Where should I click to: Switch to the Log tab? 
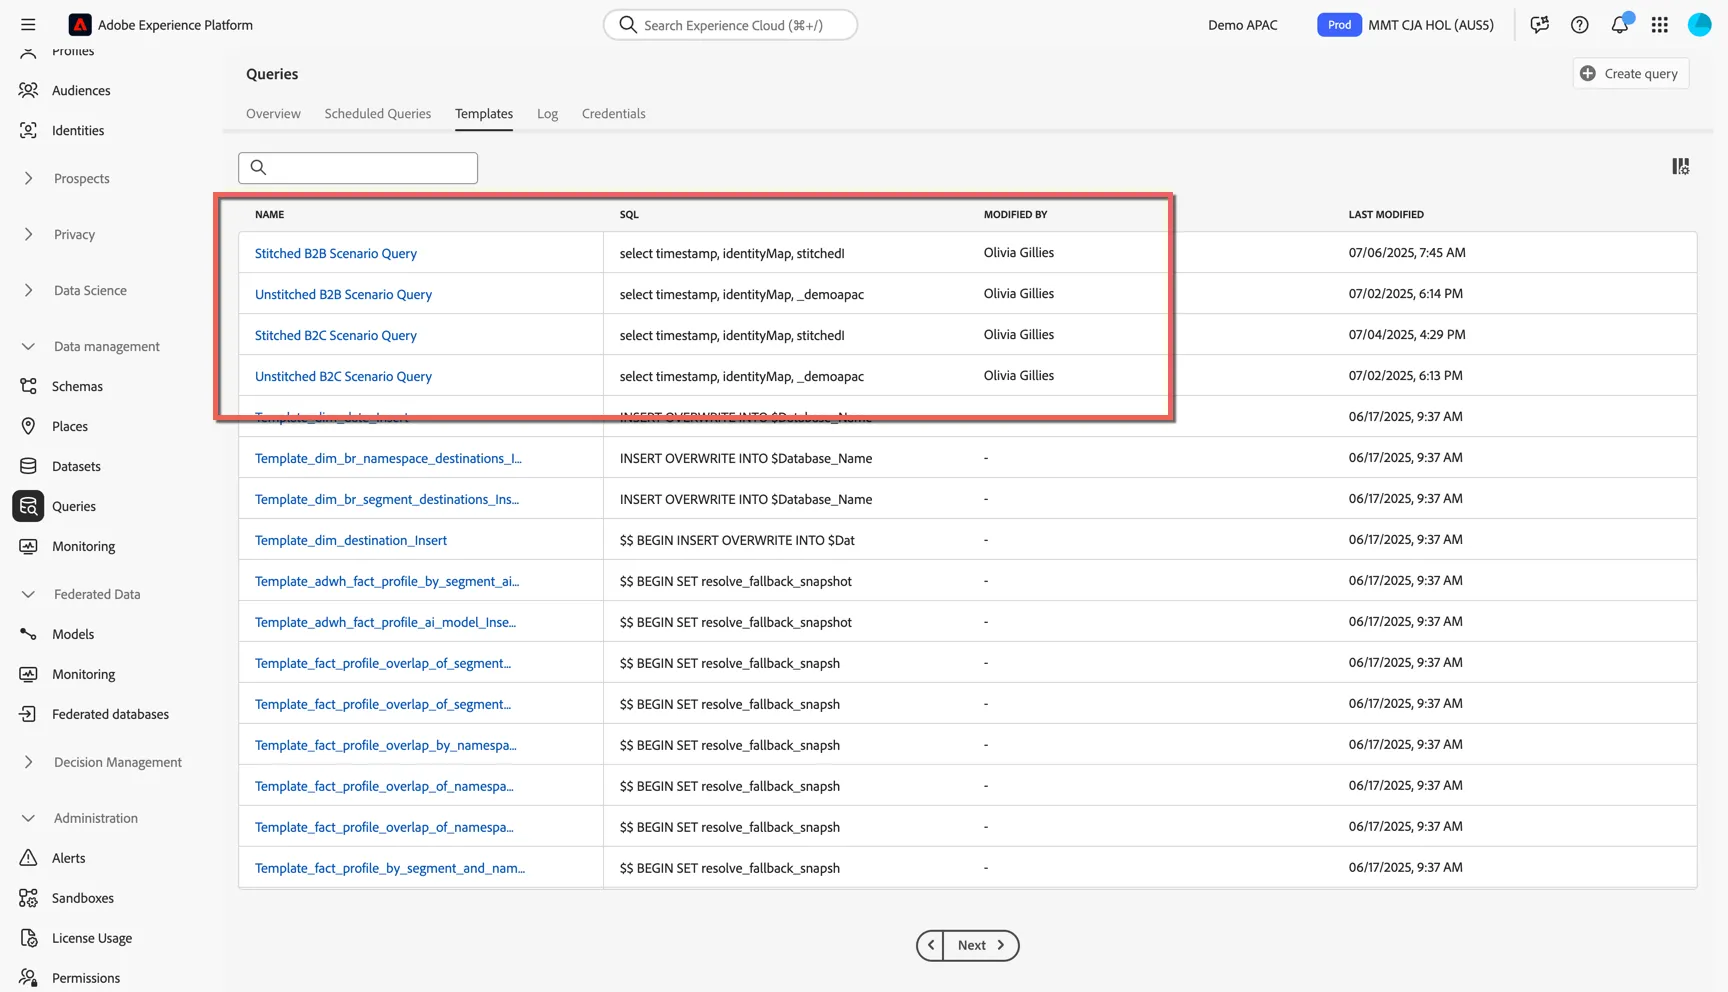pyautogui.click(x=547, y=114)
